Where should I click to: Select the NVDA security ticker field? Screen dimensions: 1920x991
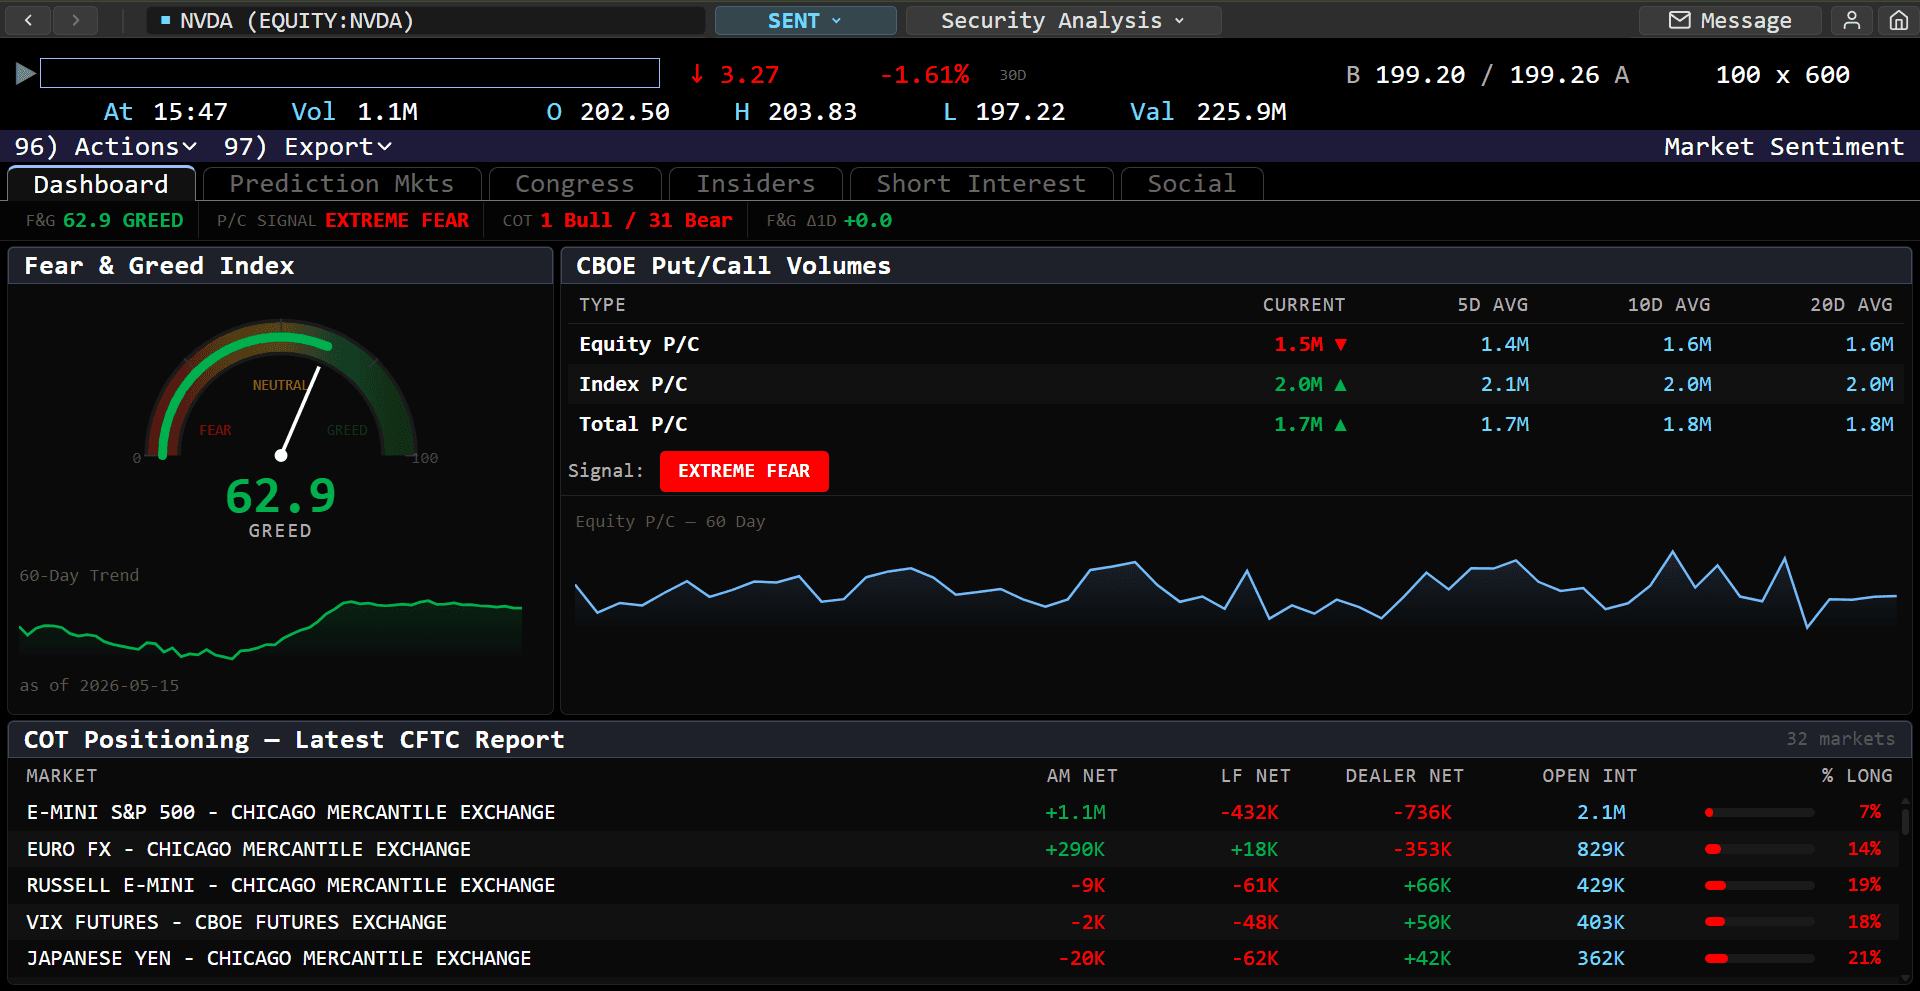pos(426,20)
